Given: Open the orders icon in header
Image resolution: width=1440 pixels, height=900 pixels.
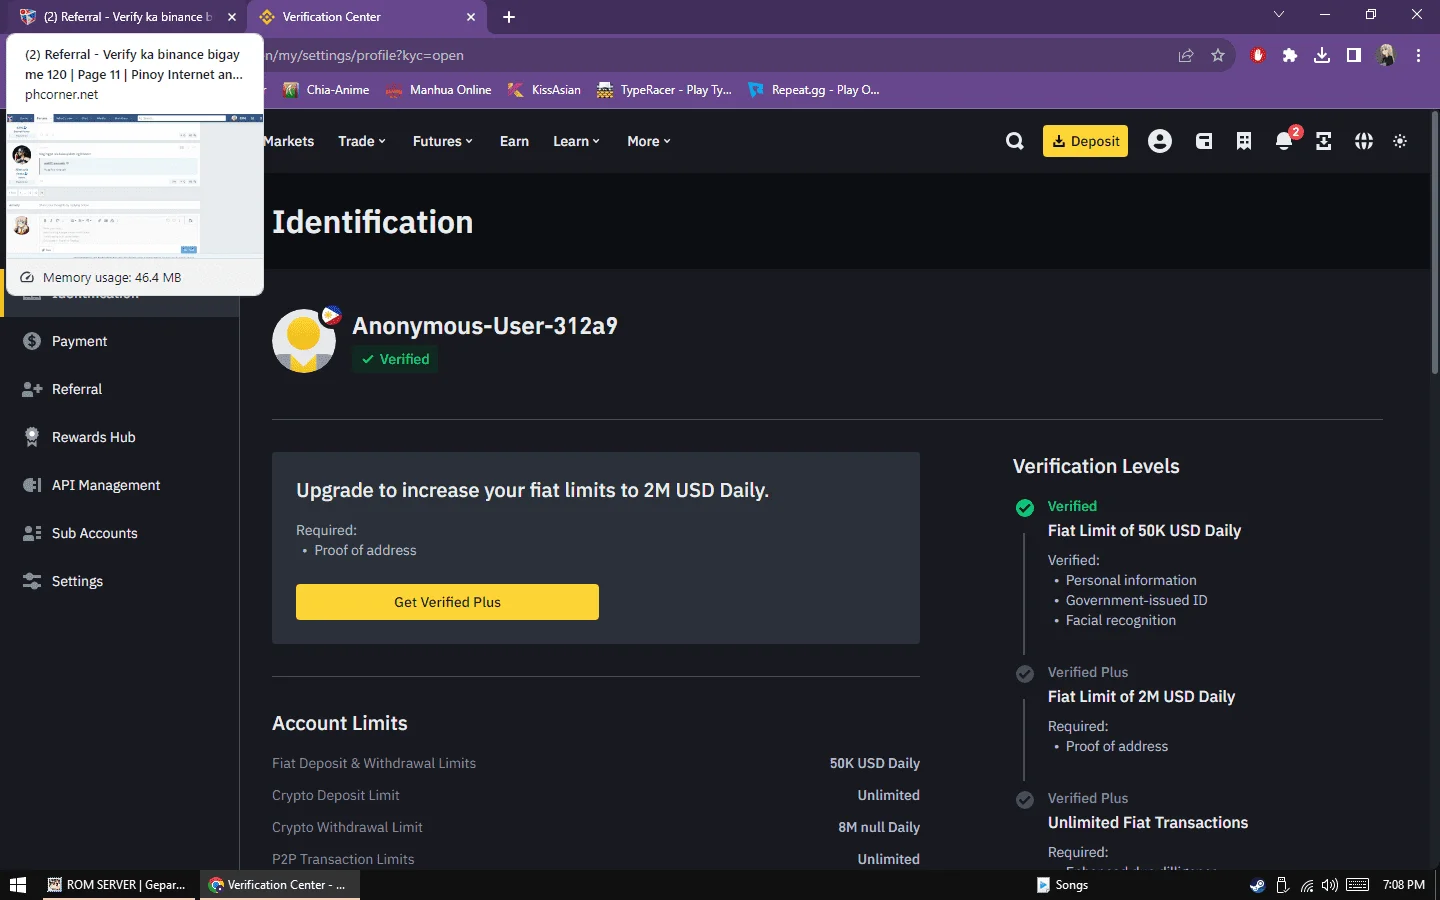Looking at the screenshot, I should [1244, 141].
